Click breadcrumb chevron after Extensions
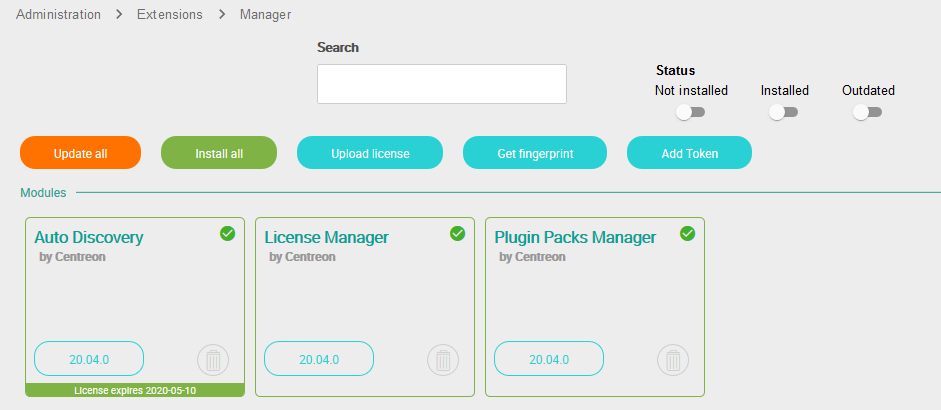The height and width of the screenshot is (410, 941). pyautogui.click(x=222, y=14)
